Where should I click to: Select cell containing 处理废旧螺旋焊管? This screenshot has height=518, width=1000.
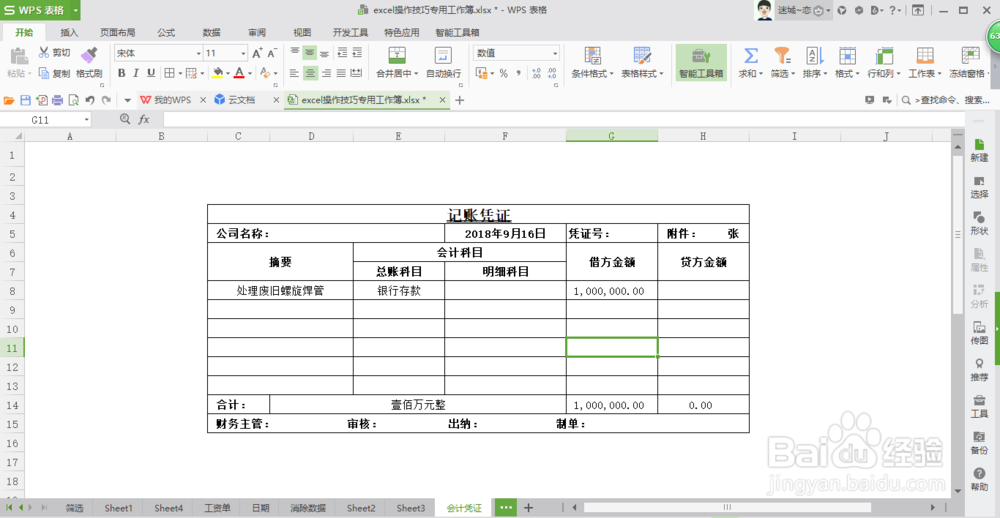281,291
